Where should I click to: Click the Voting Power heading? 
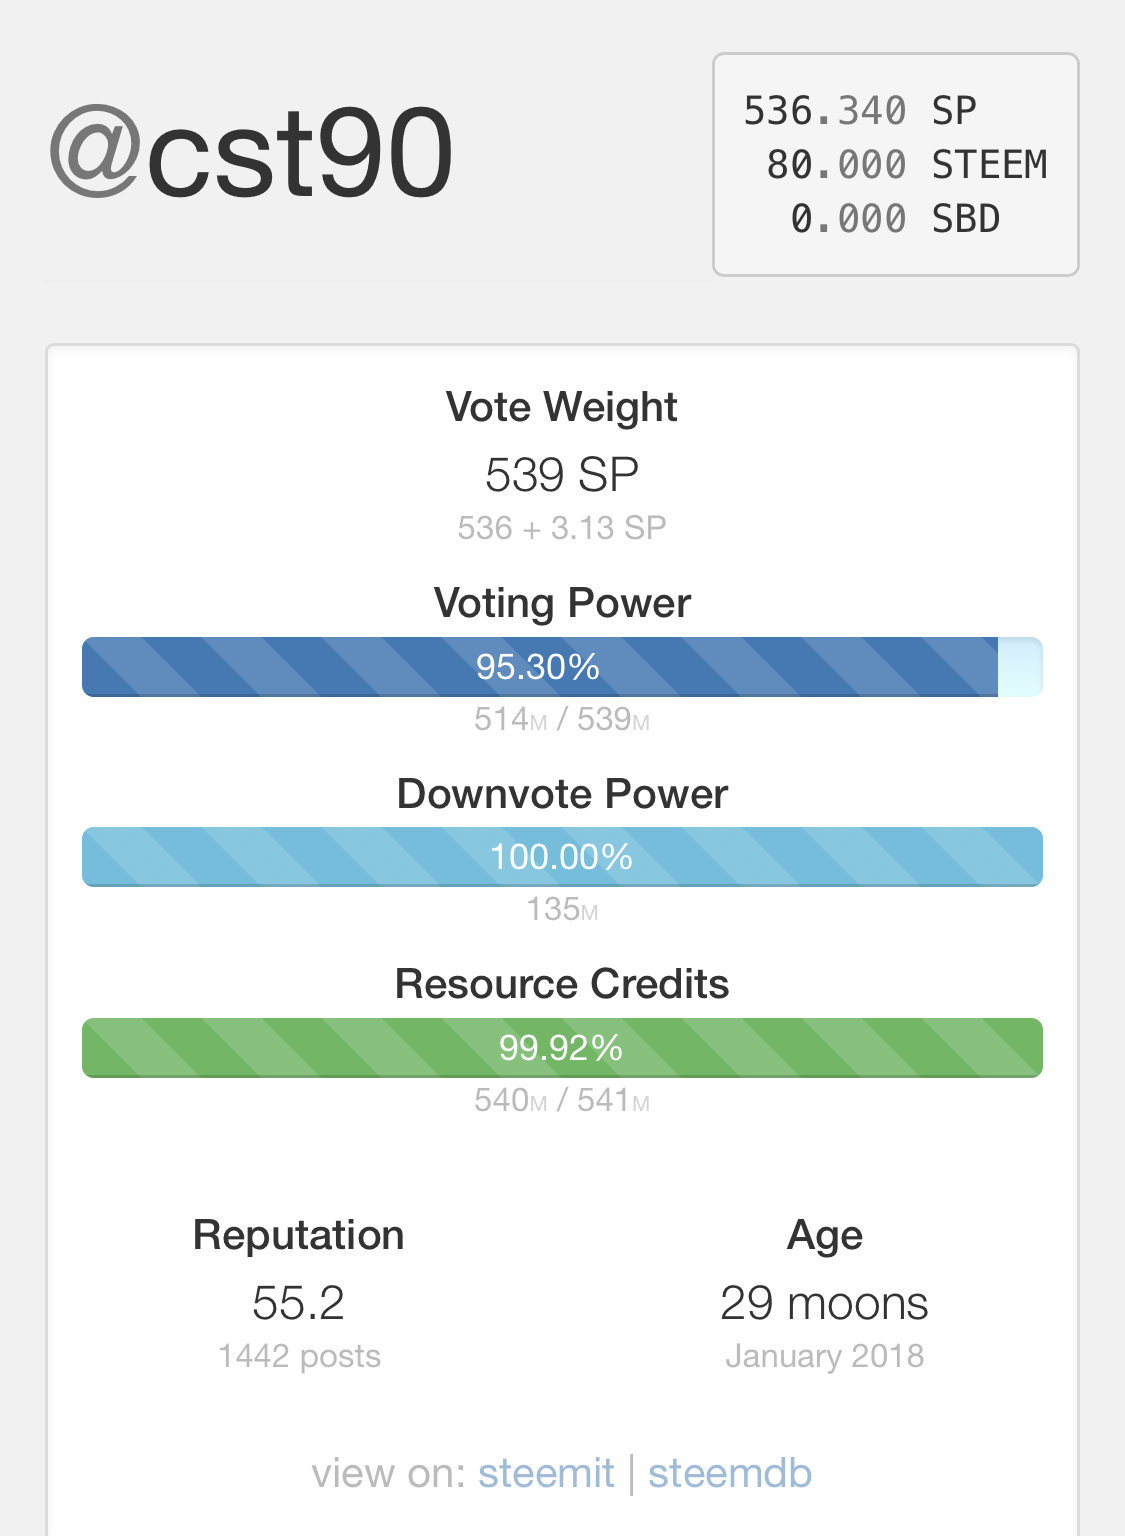click(x=562, y=603)
